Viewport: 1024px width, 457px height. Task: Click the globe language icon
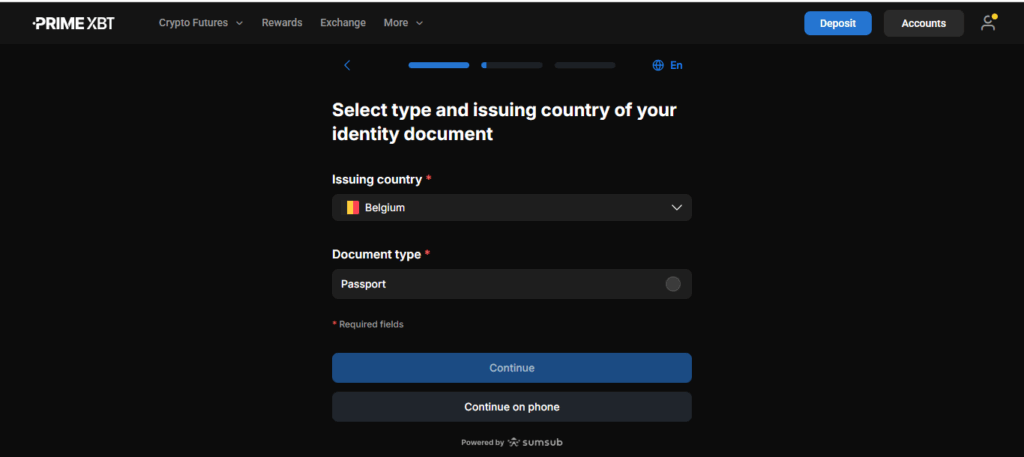click(658, 65)
